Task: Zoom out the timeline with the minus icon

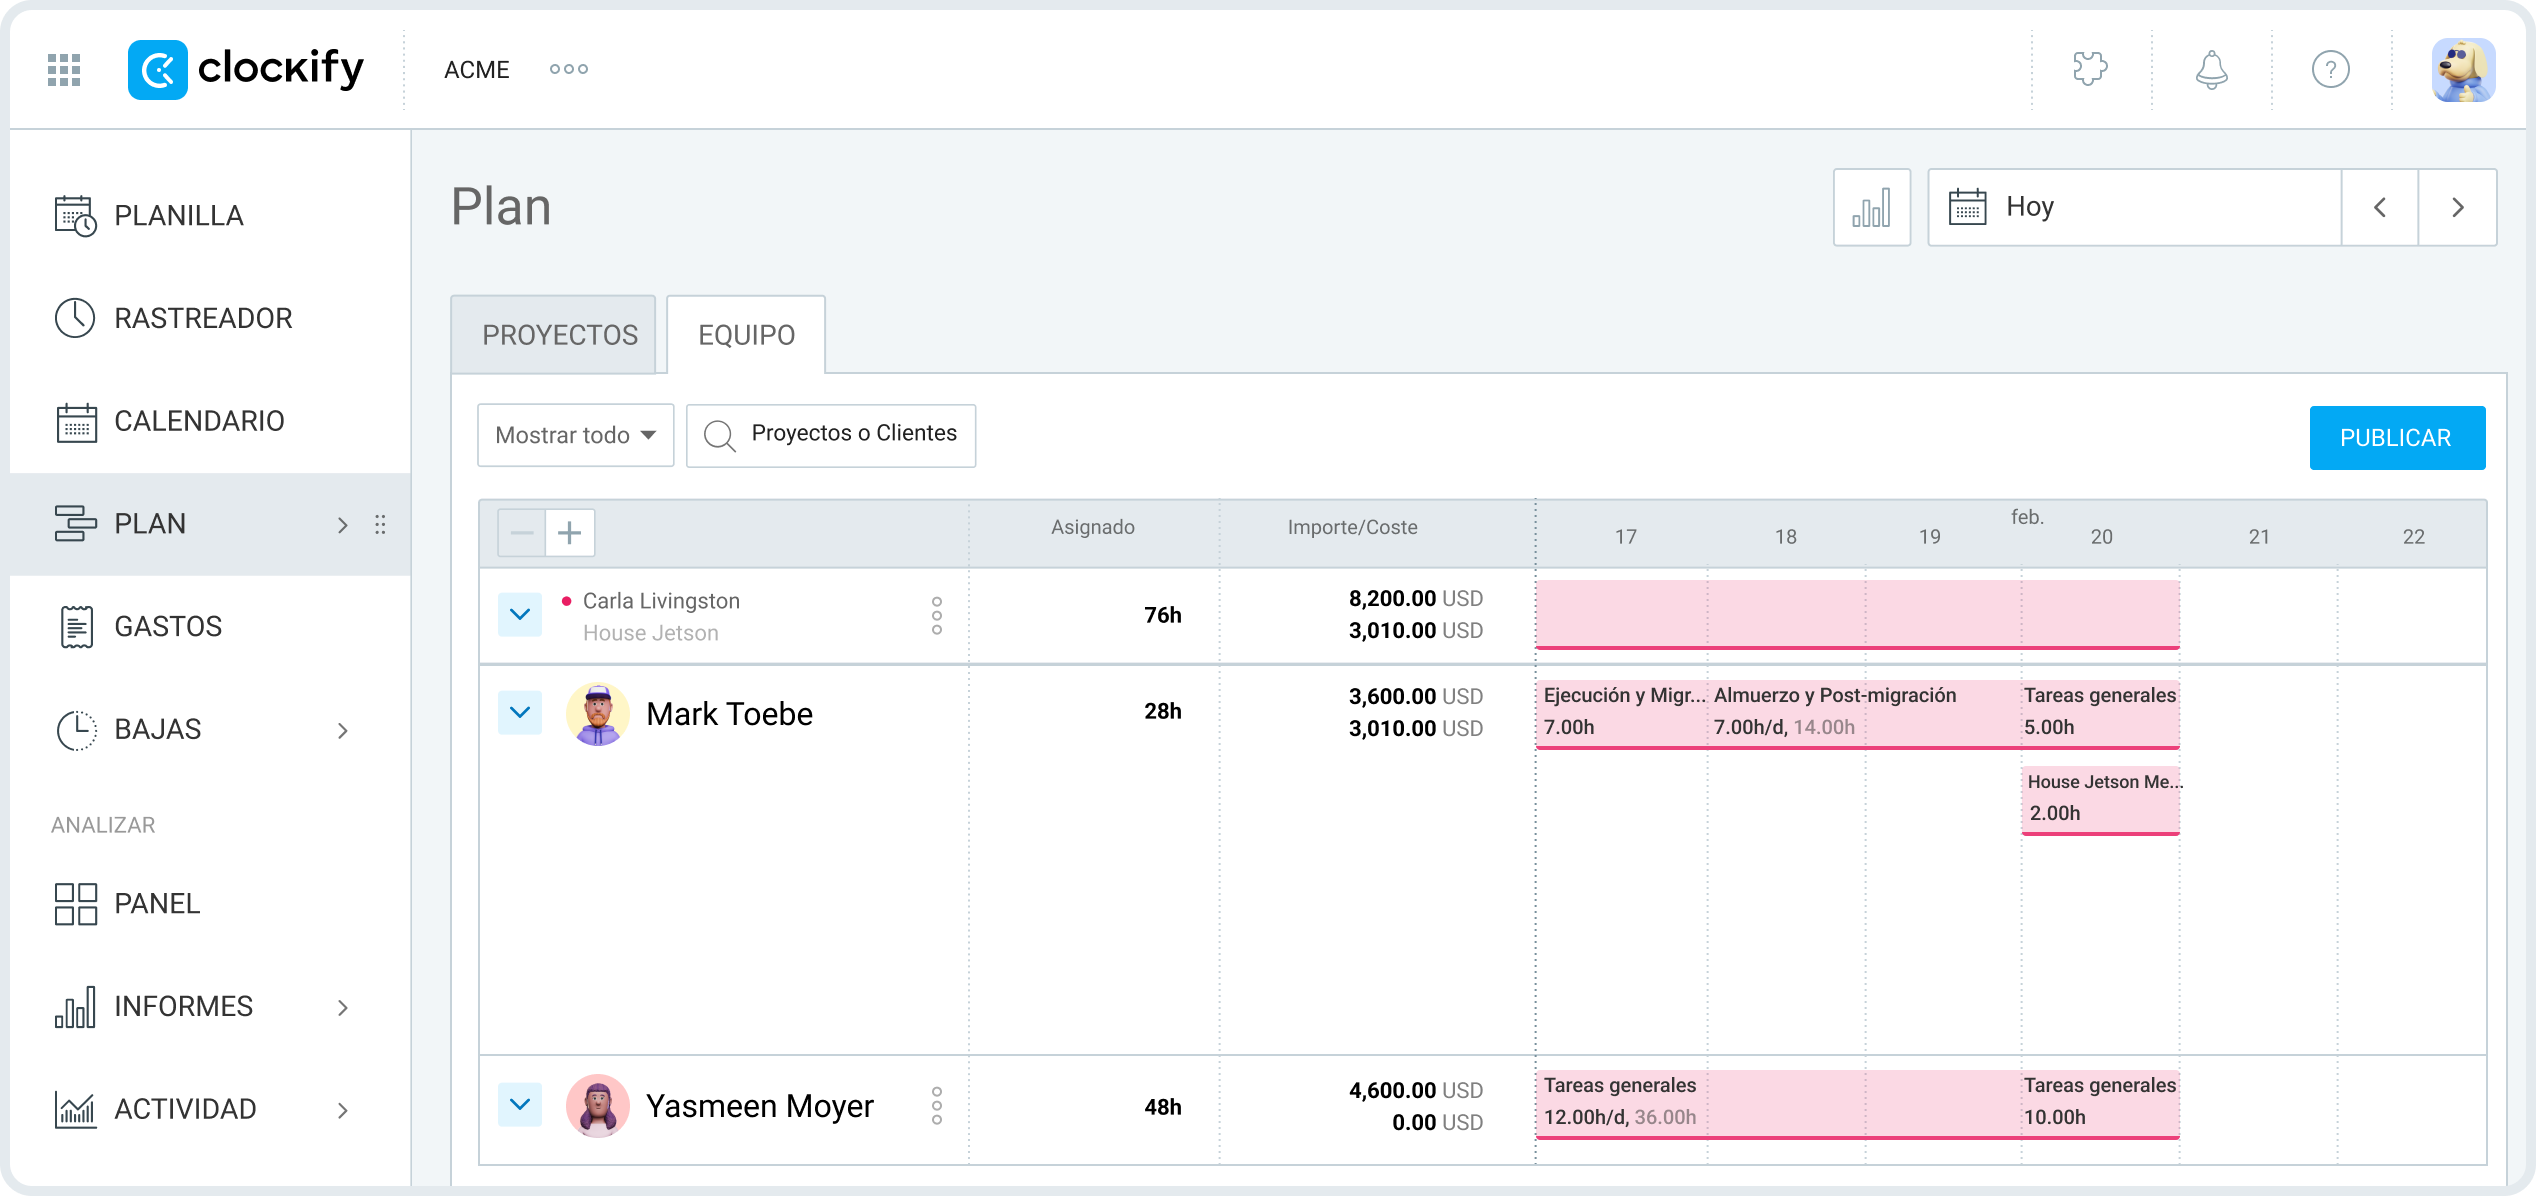Action: [520, 532]
